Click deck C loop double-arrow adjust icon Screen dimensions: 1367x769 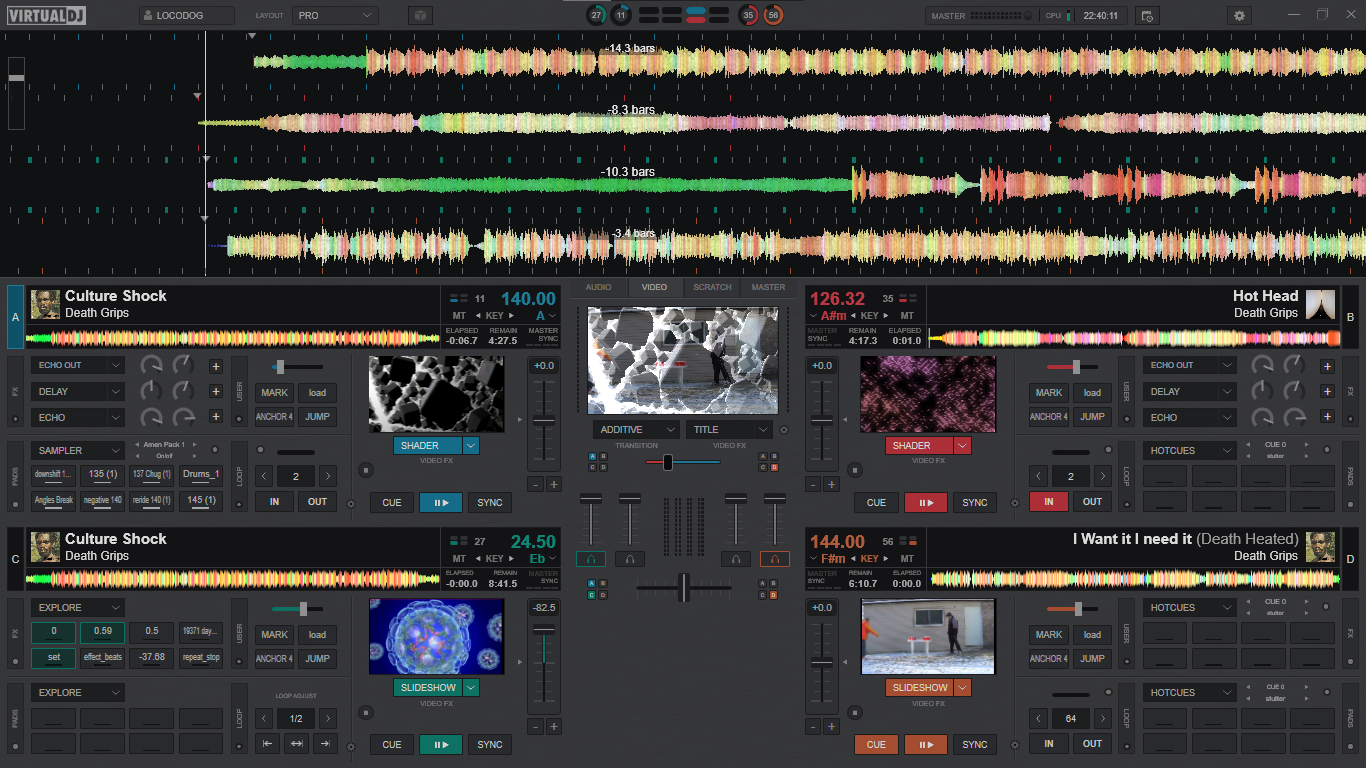pos(296,744)
